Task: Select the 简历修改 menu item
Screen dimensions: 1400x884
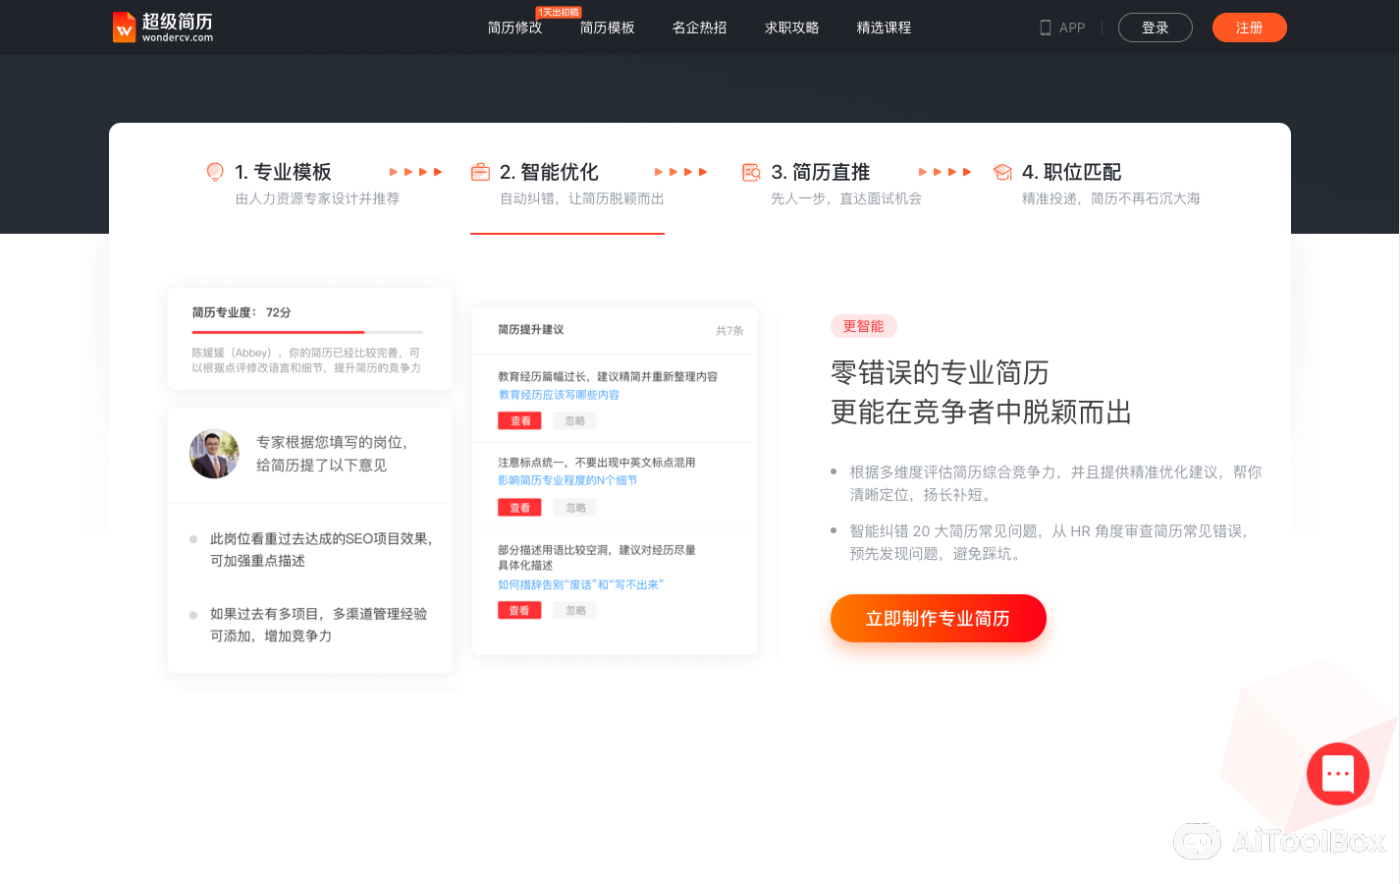Action: pyautogui.click(x=514, y=28)
